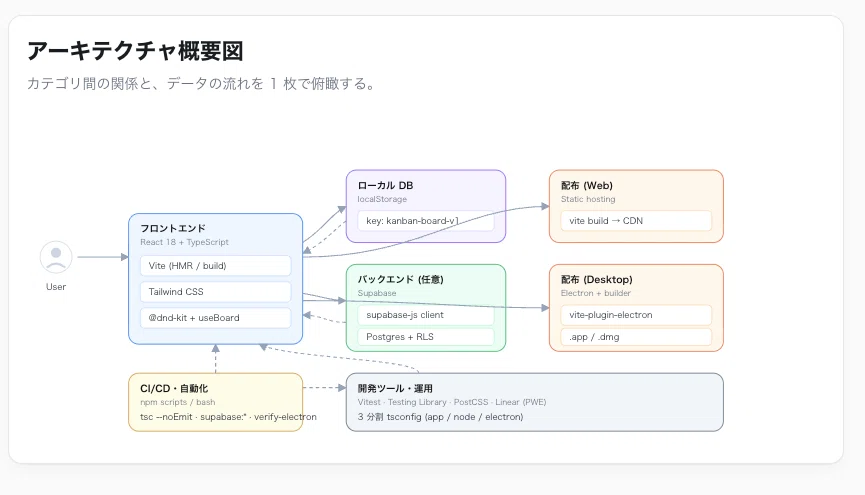This screenshot has width=865, height=495.
Task: Click the 'localStorage' subtitle
Action: (x=382, y=199)
